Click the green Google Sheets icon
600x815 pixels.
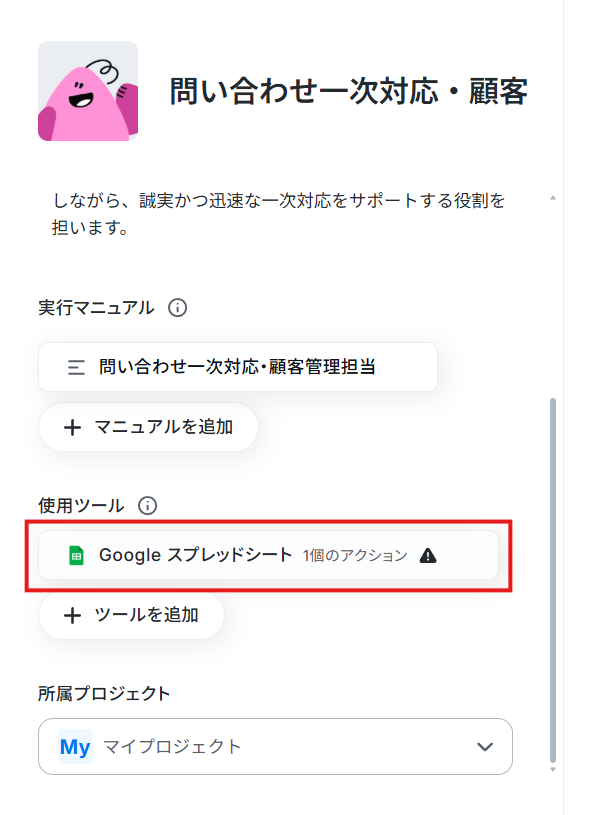pos(76,555)
